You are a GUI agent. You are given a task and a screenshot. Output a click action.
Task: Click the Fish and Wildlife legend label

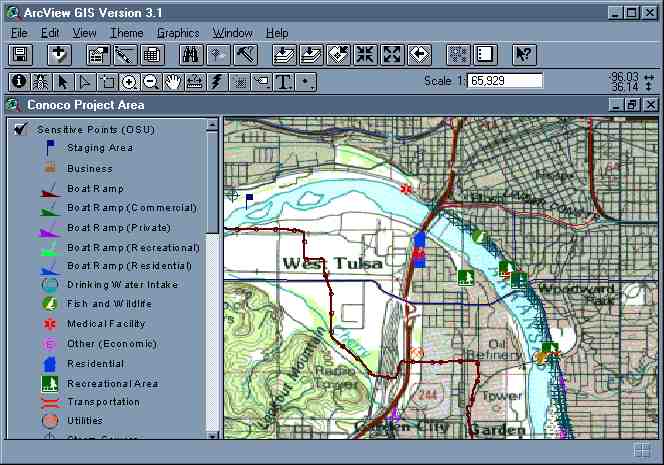click(x=109, y=304)
